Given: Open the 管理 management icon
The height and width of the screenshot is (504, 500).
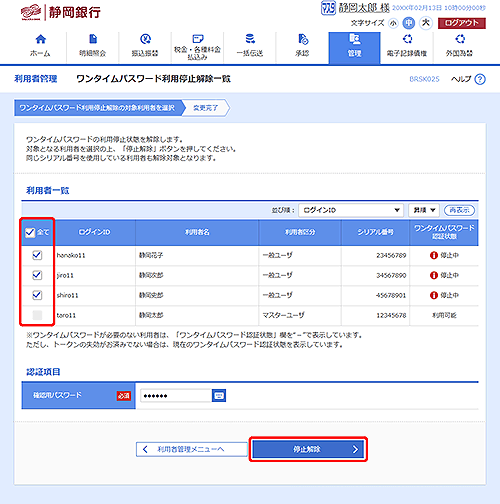Looking at the screenshot, I should pos(354,39).
